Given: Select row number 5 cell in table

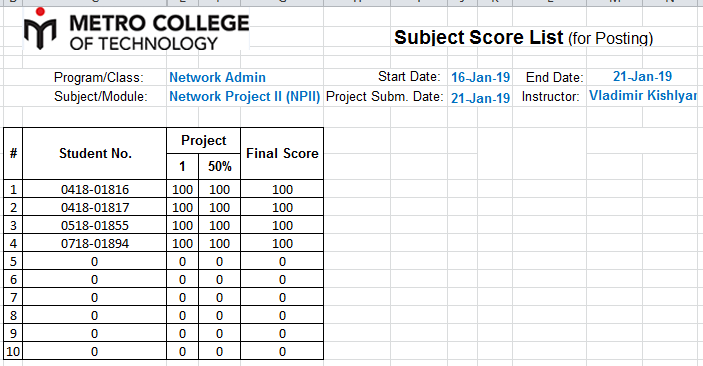Looking at the screenshot, I should pyautogui.click(x=13, y=261).
